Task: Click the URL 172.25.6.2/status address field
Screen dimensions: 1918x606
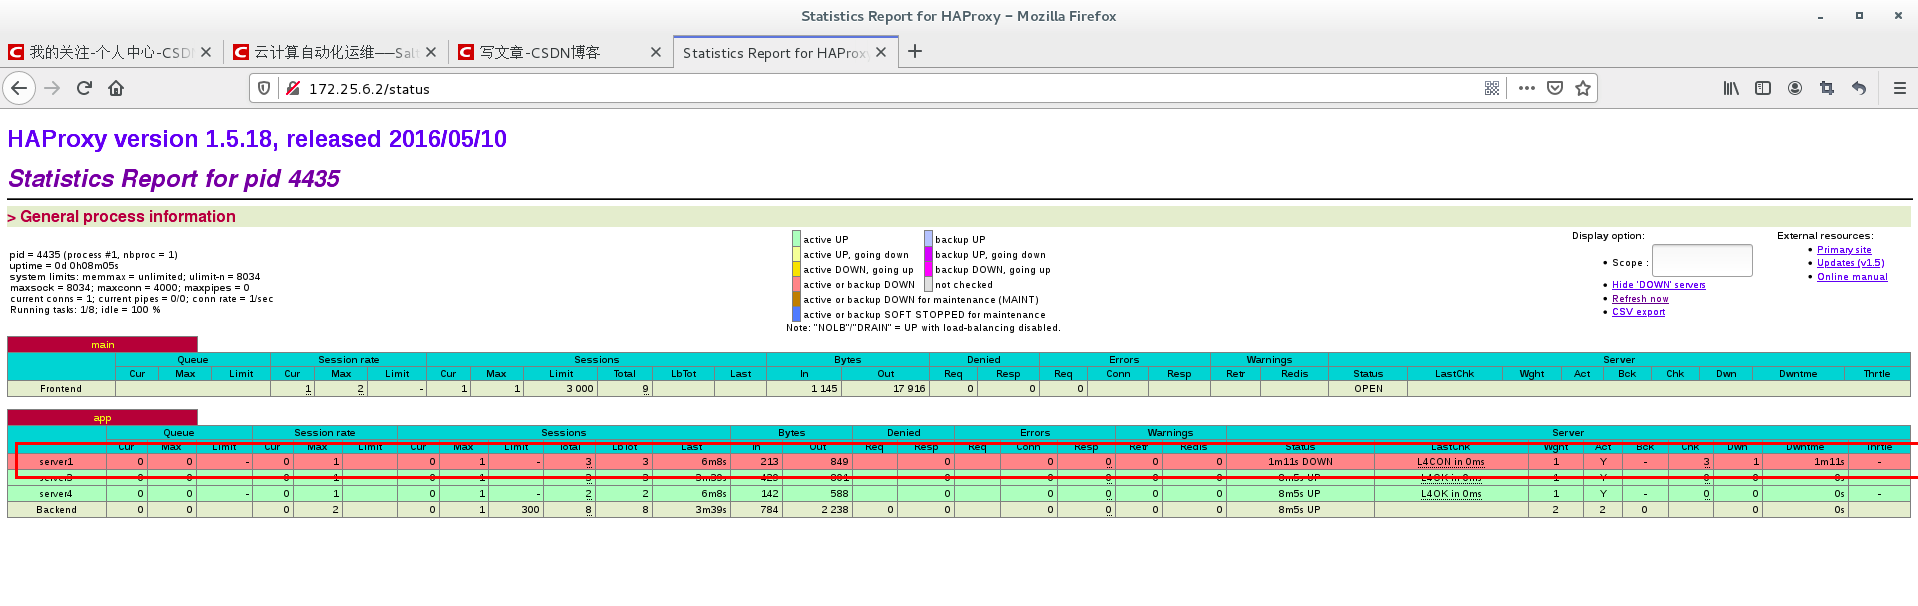Action: (x=890, y=89)
